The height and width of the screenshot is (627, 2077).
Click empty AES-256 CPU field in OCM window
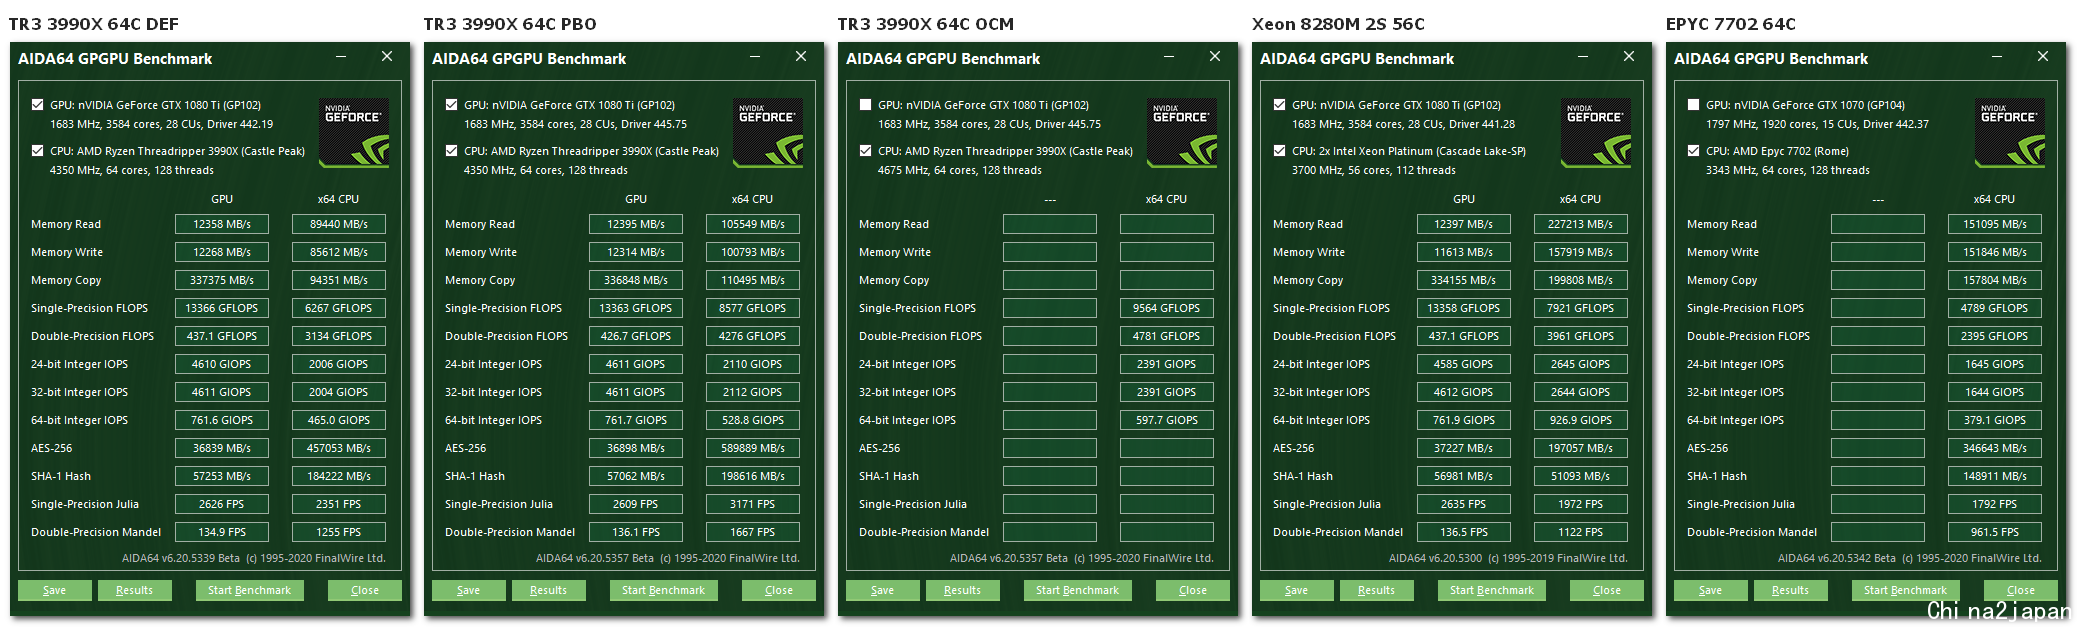[x=1167, y=448]
